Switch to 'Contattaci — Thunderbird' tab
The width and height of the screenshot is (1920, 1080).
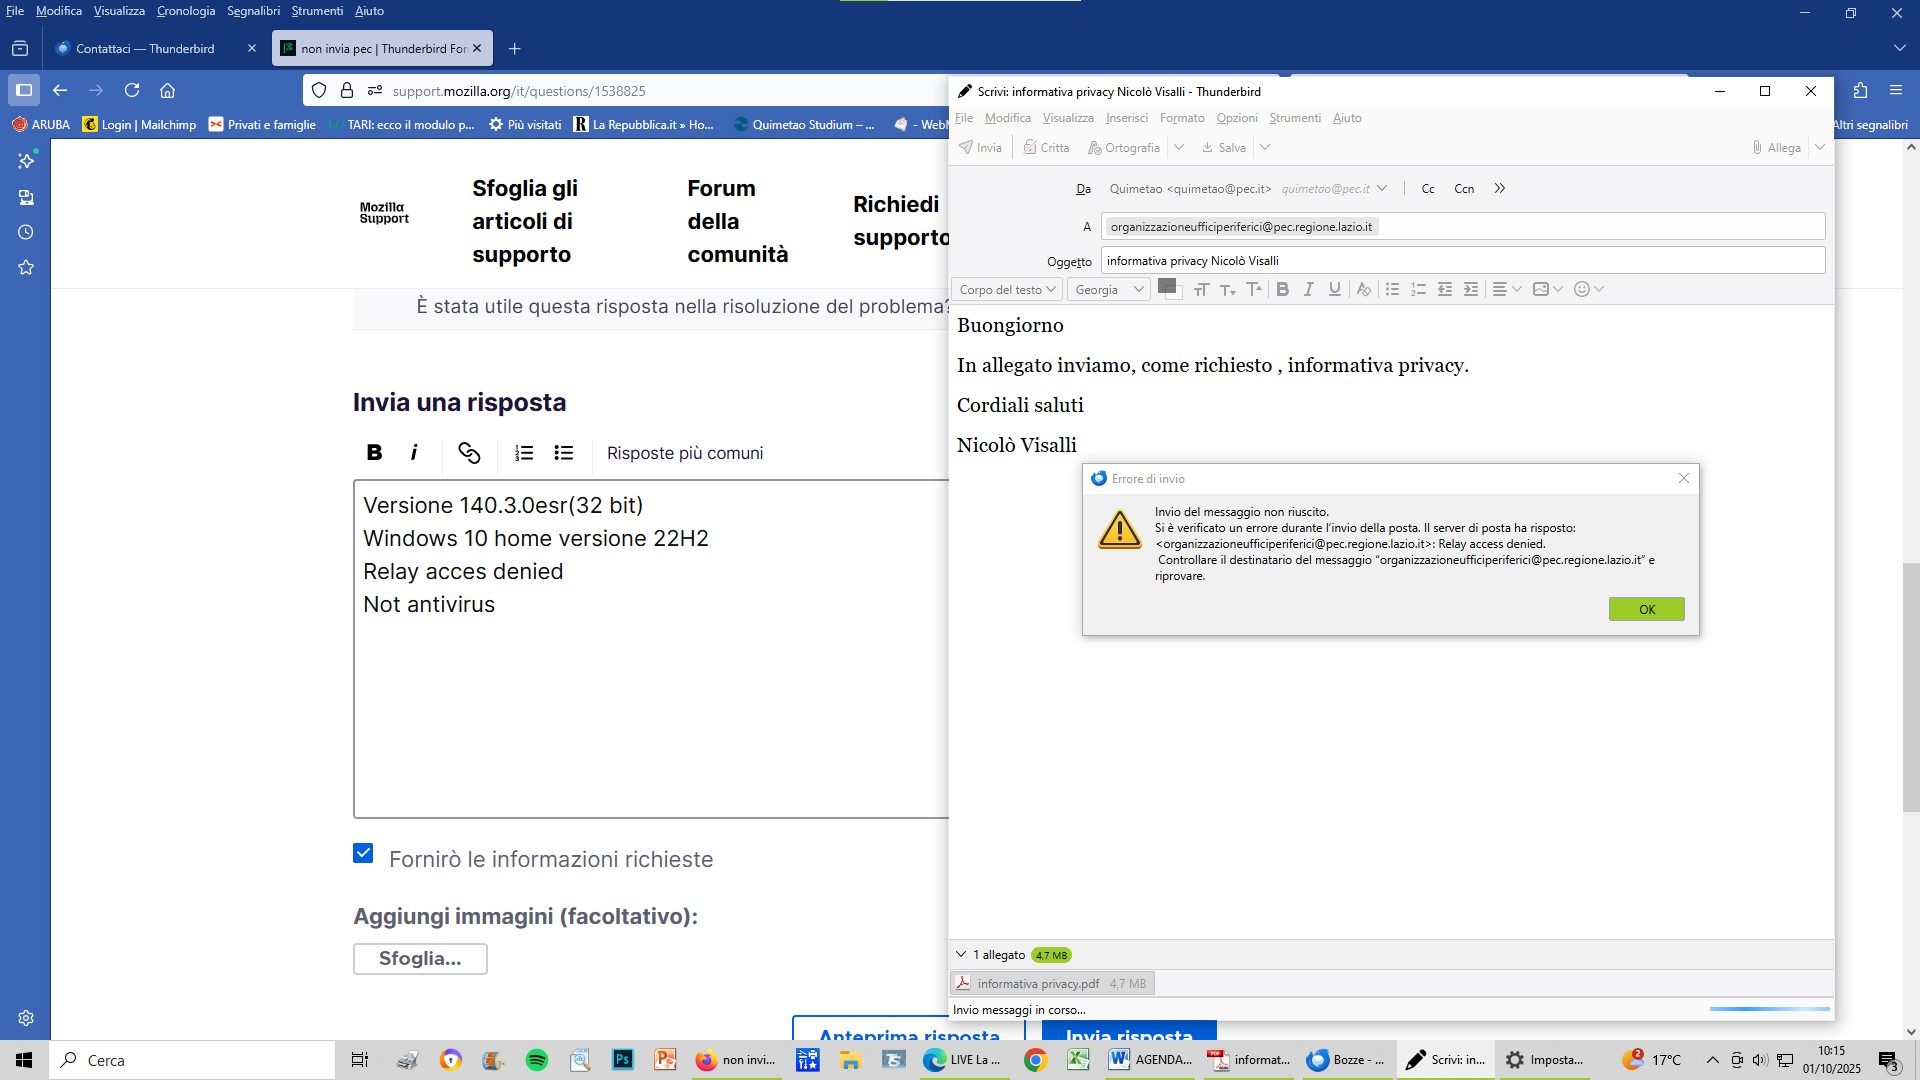145,48
